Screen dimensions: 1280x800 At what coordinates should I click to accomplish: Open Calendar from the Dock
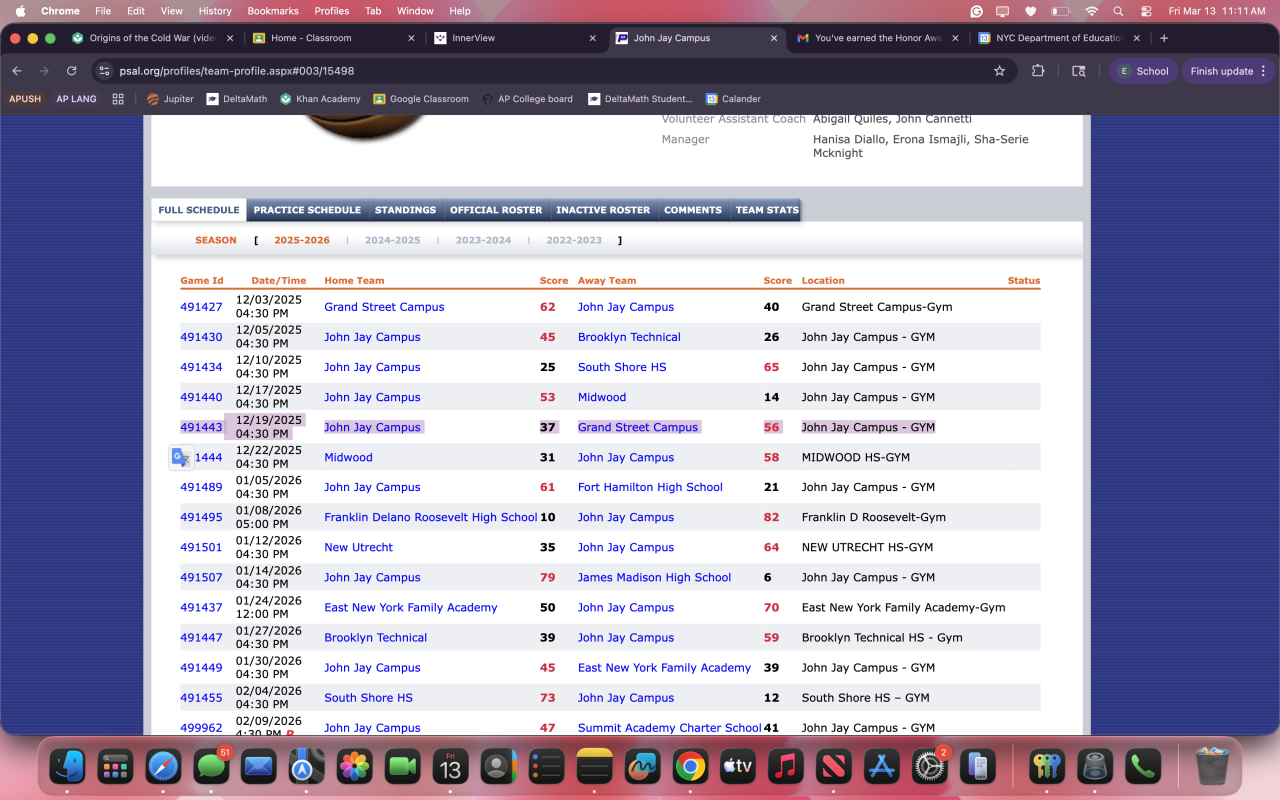tap(451, 767)
